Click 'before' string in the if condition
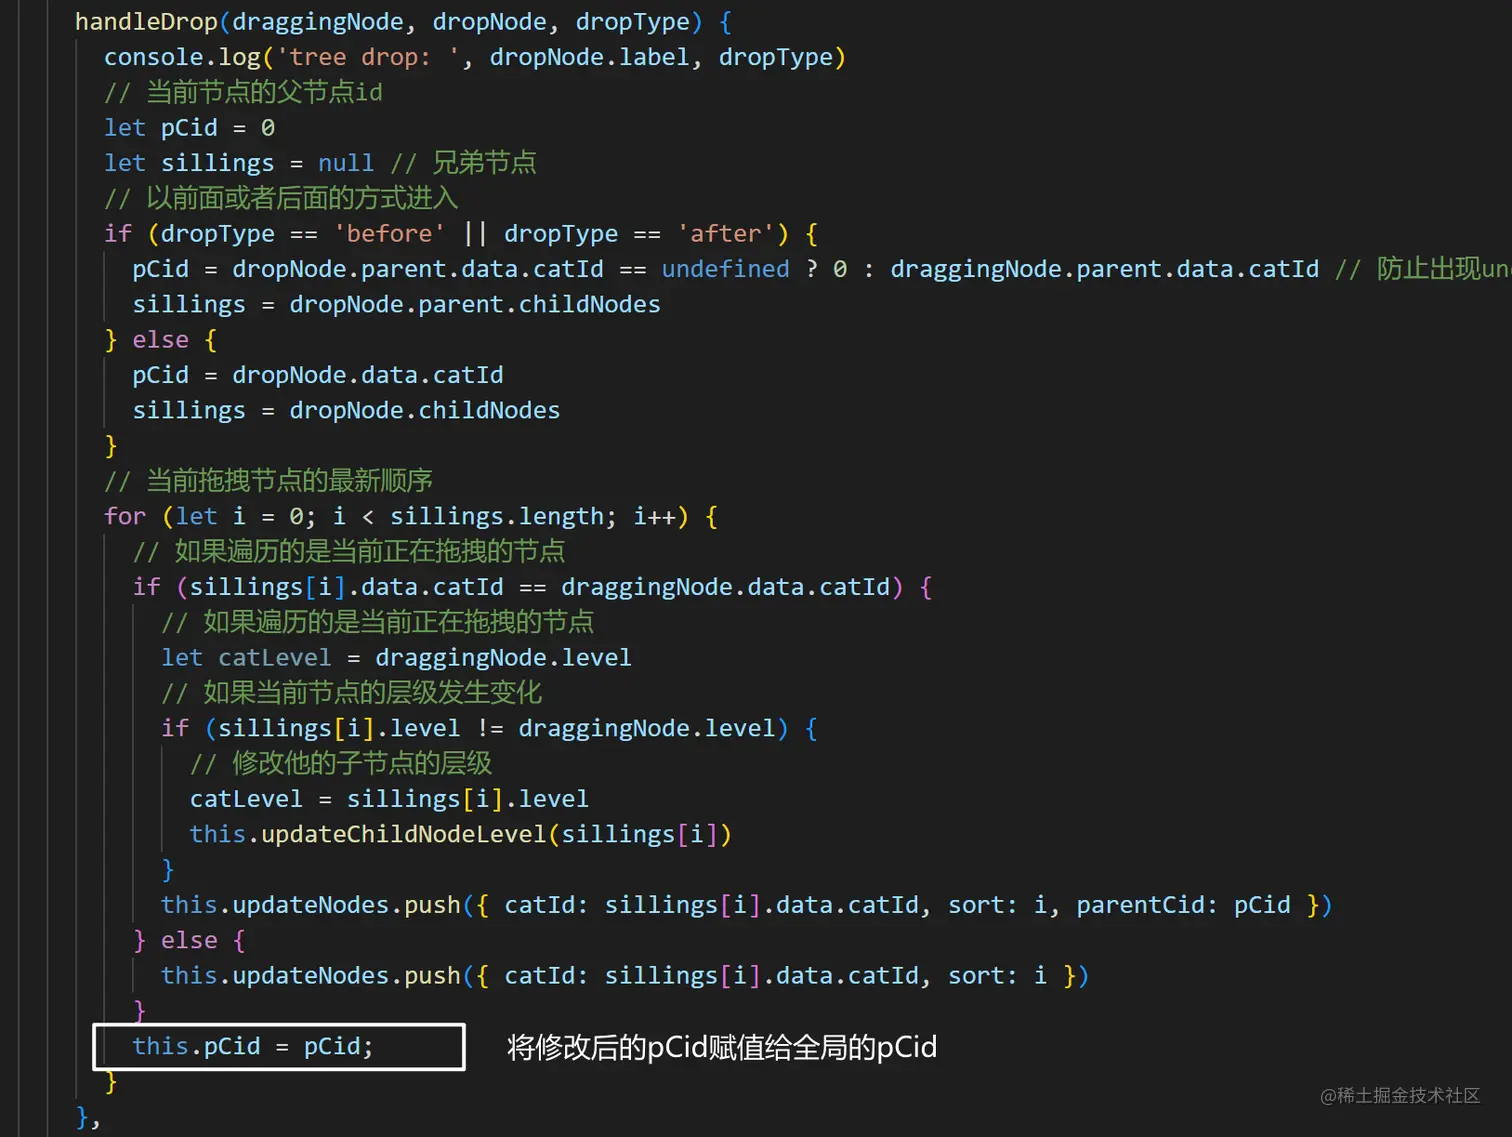The height and width of the screenshot is (1137, 1512). coord(389,234)
